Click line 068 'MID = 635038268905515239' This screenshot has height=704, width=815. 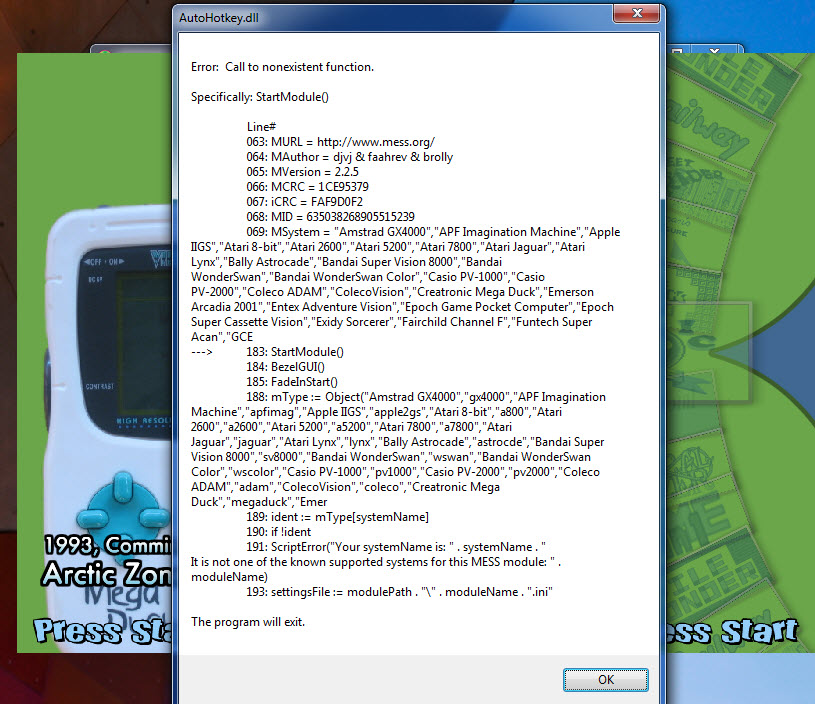pyautogui.click(x=331, y=217)
